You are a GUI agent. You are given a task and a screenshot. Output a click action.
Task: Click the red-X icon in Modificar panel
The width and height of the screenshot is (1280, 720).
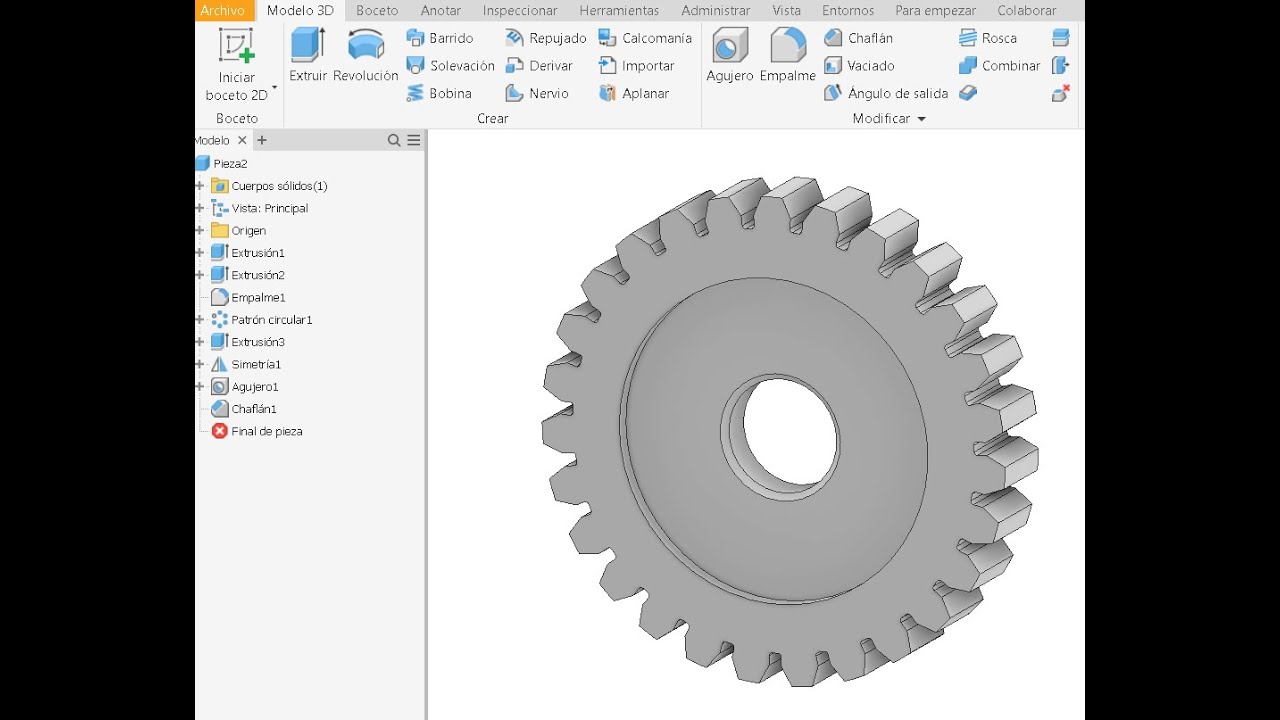[x=1061, y=93]
